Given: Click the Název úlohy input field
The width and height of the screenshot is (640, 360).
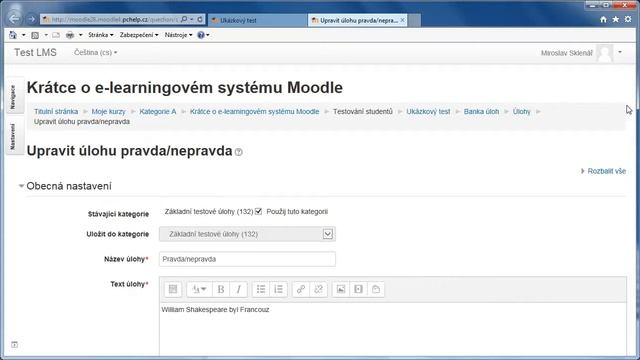Looking at the screenshot, I should [x=247, y=259].
